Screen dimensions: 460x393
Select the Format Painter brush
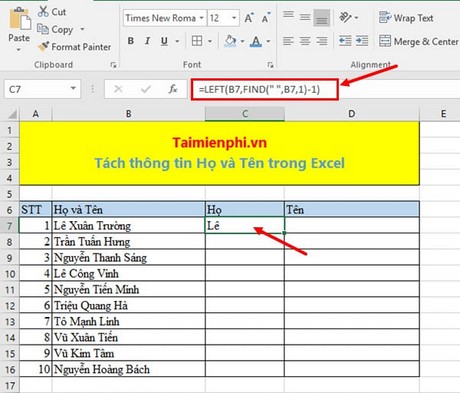click(43, 47)
